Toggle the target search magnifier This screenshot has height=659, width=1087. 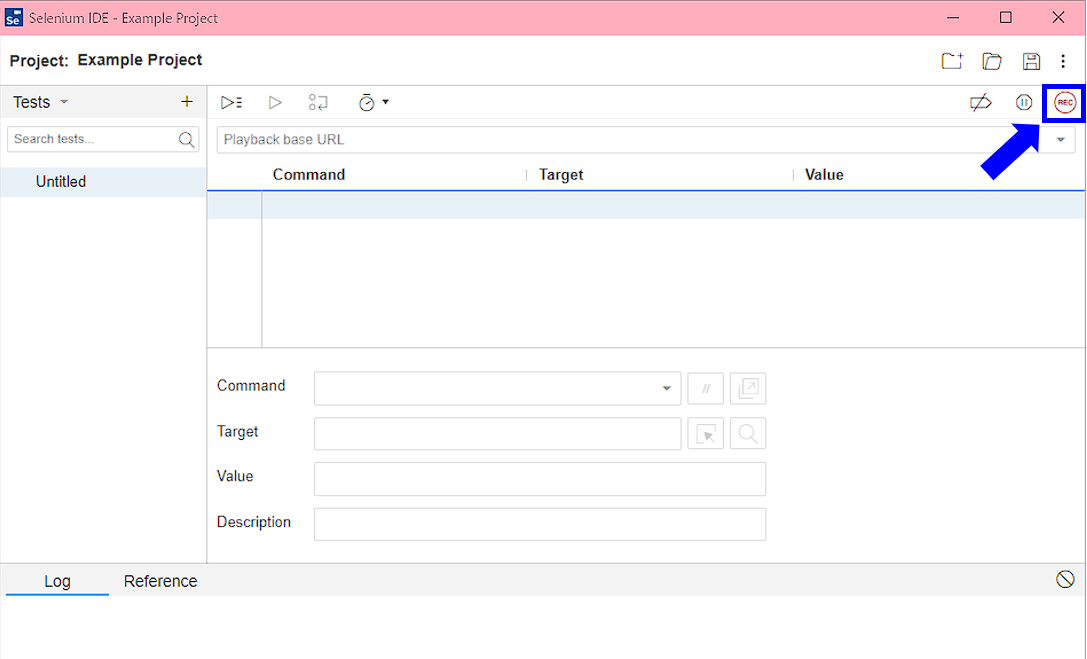(748, 433)
